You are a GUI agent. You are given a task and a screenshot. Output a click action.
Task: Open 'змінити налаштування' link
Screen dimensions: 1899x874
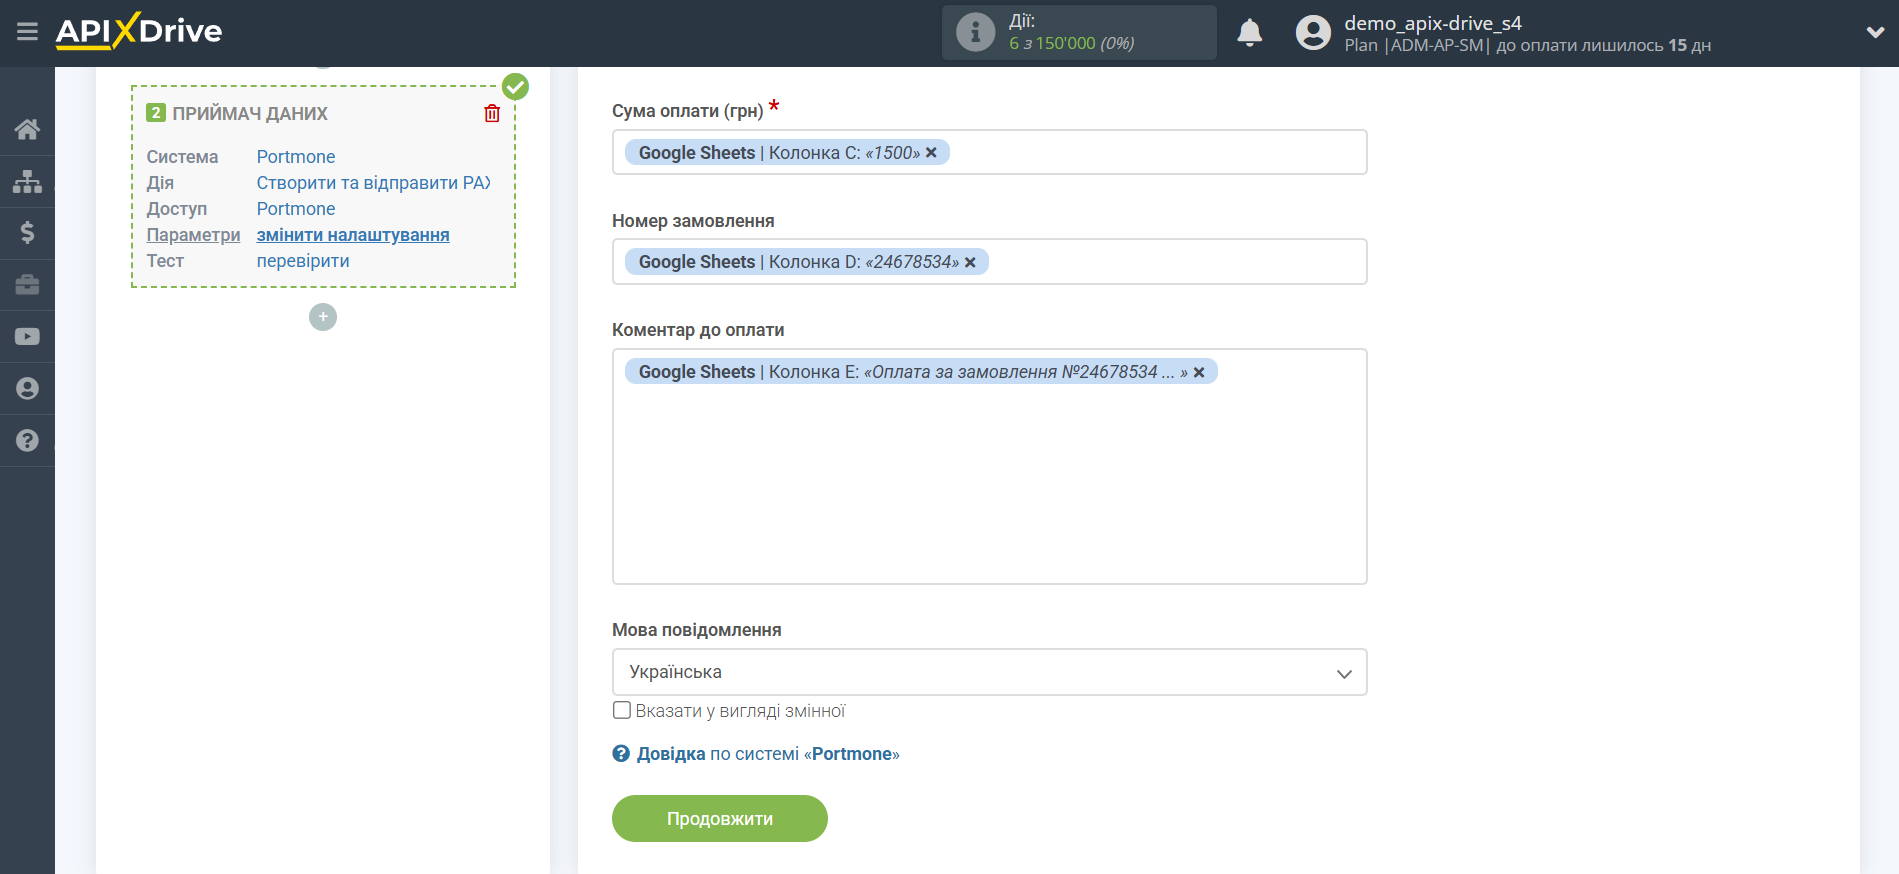(x=353, y=235)
